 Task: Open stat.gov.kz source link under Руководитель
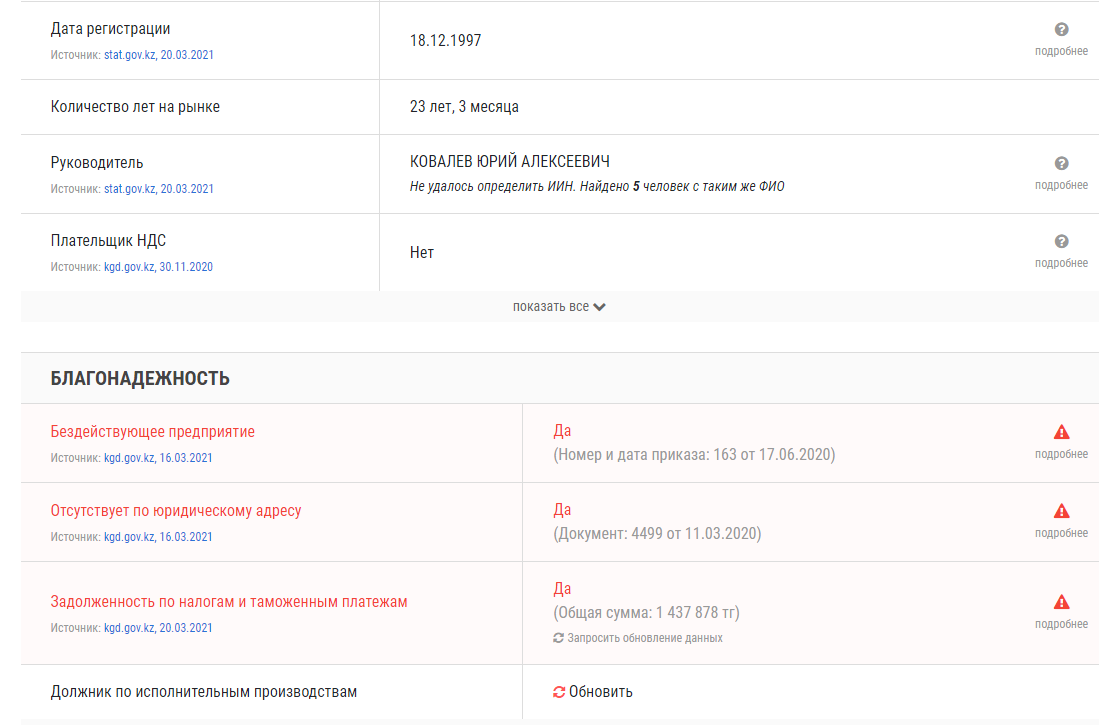[x=159, y=189]
